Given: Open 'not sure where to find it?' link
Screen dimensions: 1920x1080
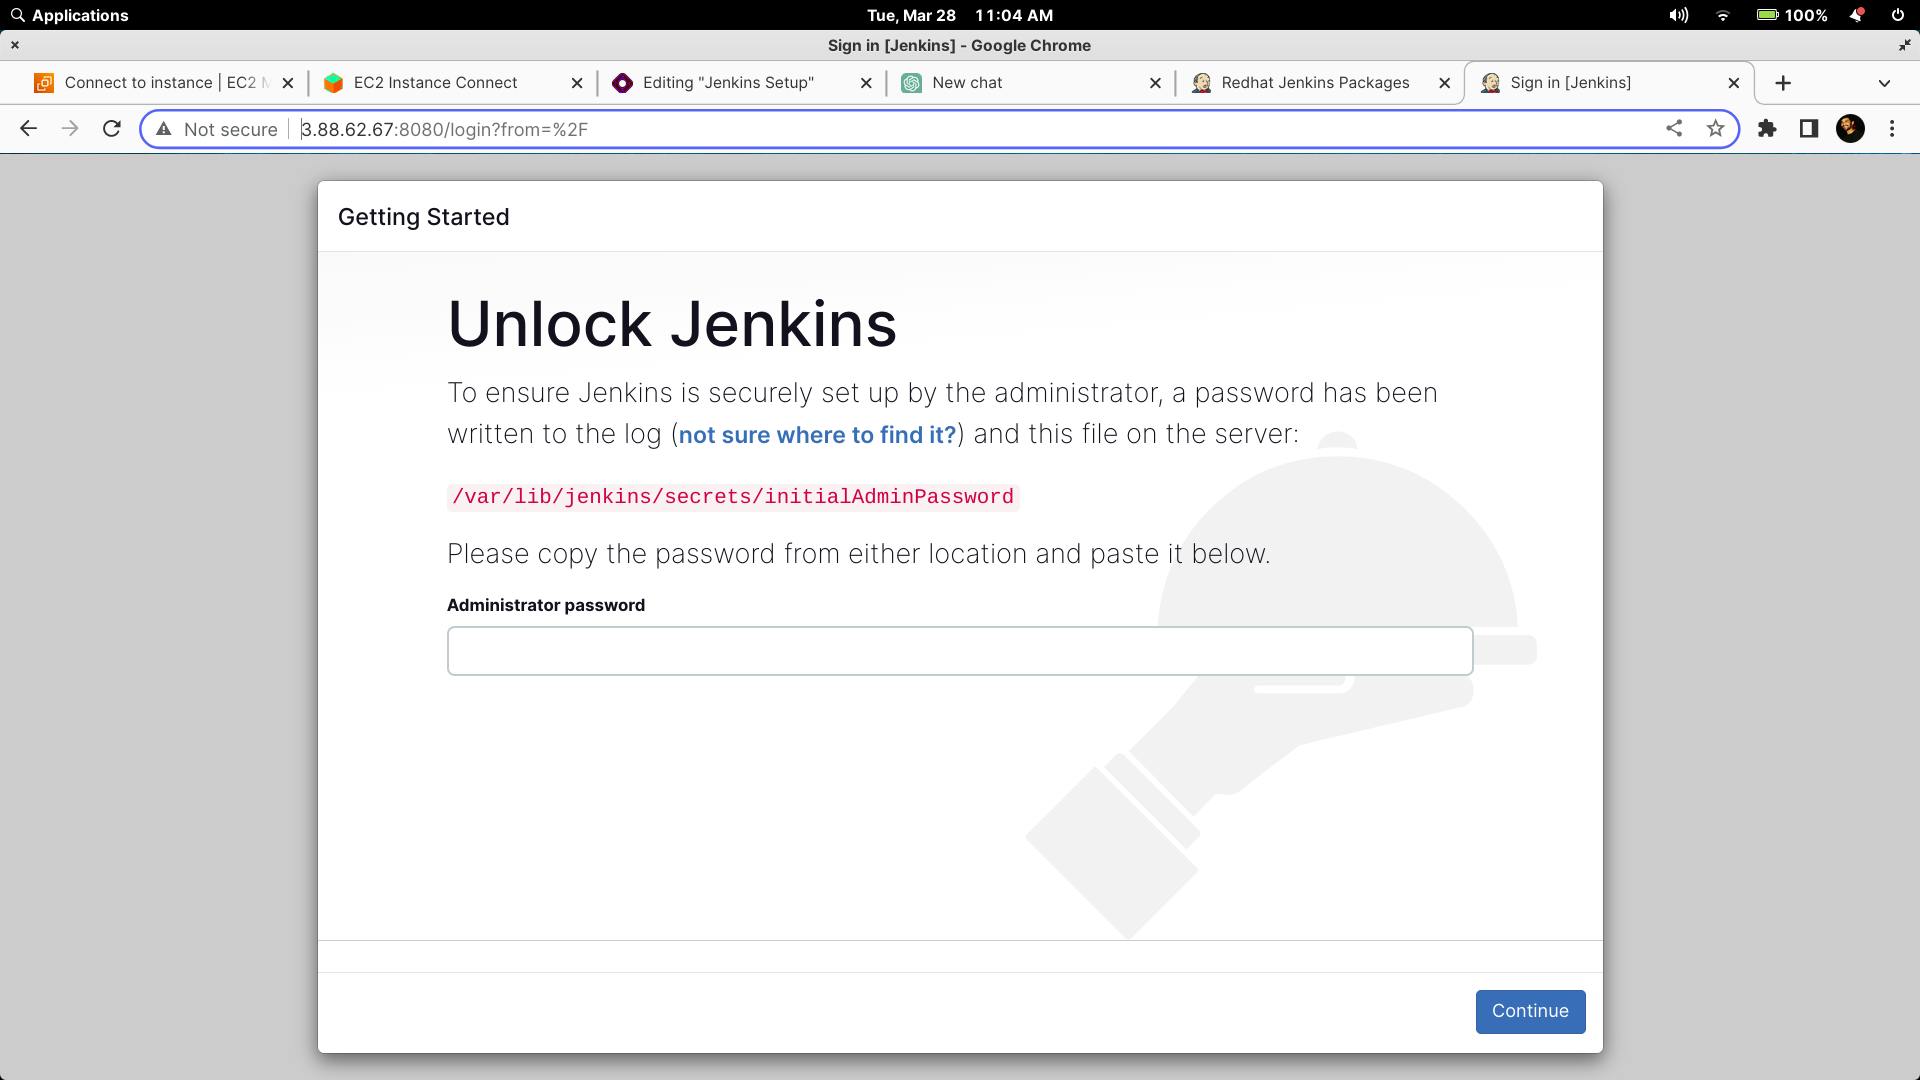Looking at the screenshot, I should point(817,435).
